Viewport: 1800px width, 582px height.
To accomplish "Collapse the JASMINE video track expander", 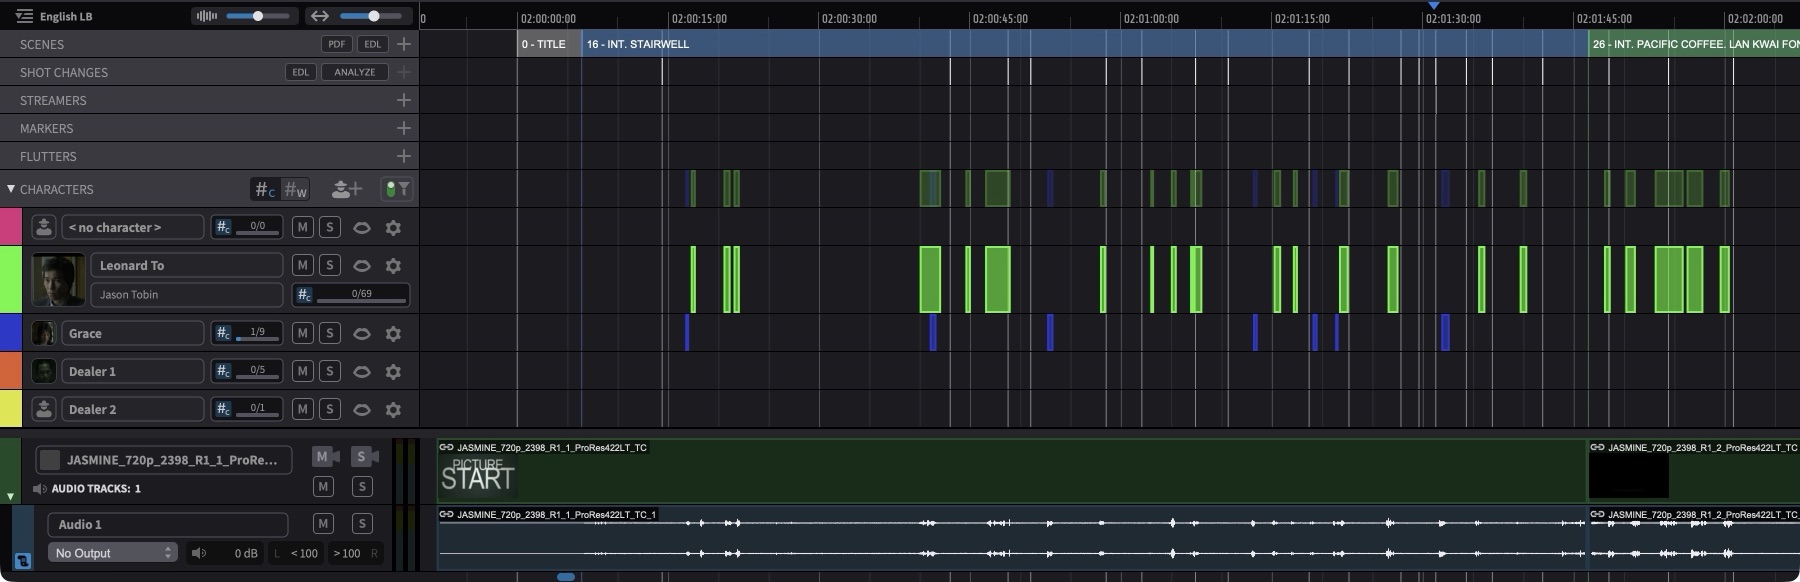I will (x=11, y=496).
